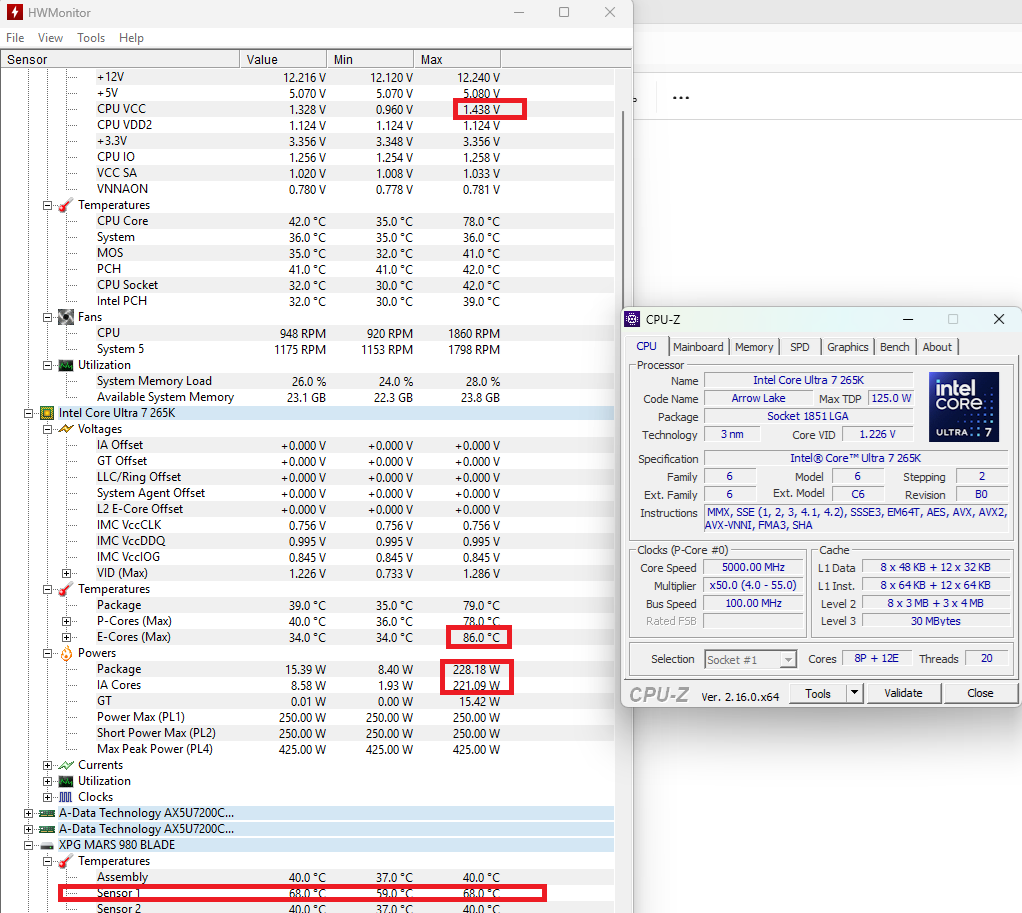Collapse the Voltages section under Intel Core Ultra

[x=48, y=429]
